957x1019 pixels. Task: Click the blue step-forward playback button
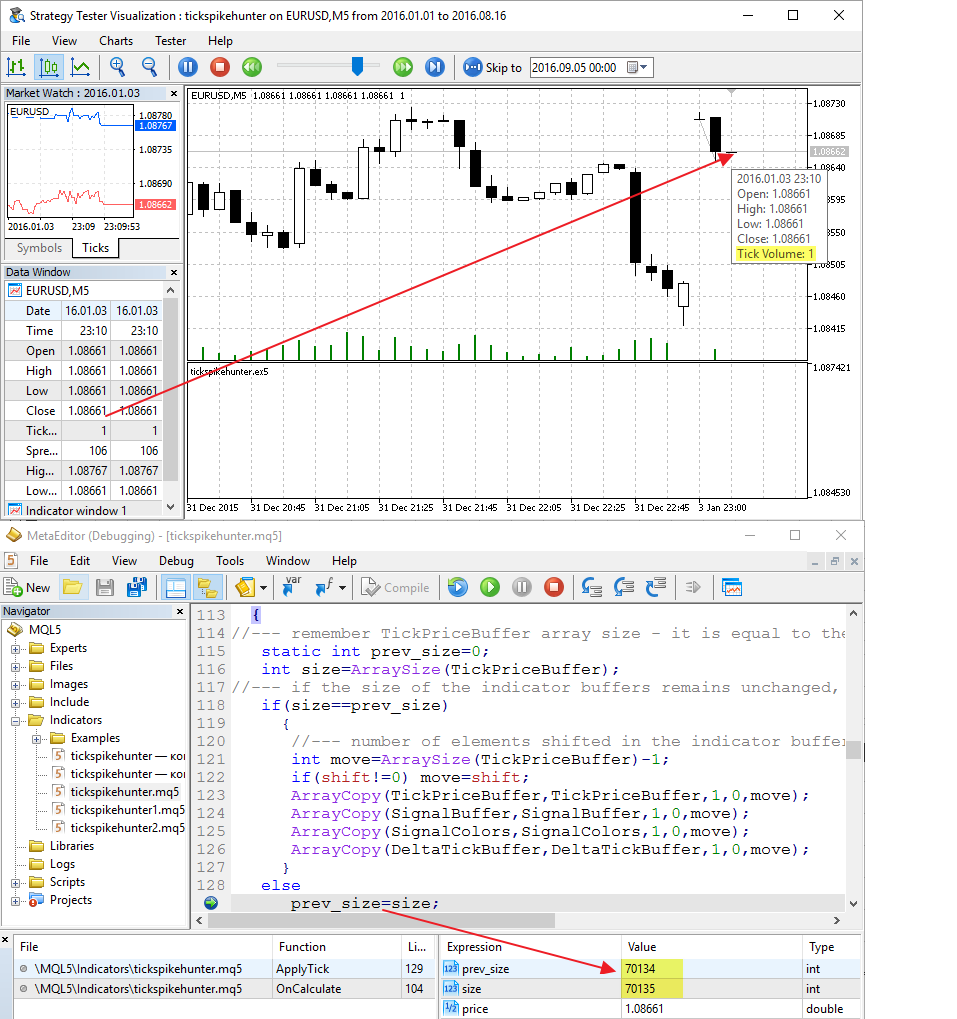435,67
